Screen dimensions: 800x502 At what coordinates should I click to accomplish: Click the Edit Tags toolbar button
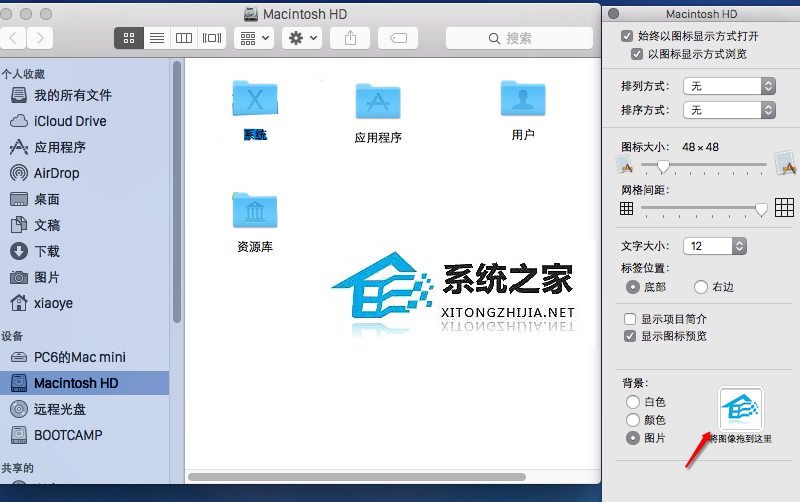pyautogui.click(x=397, y=38)
